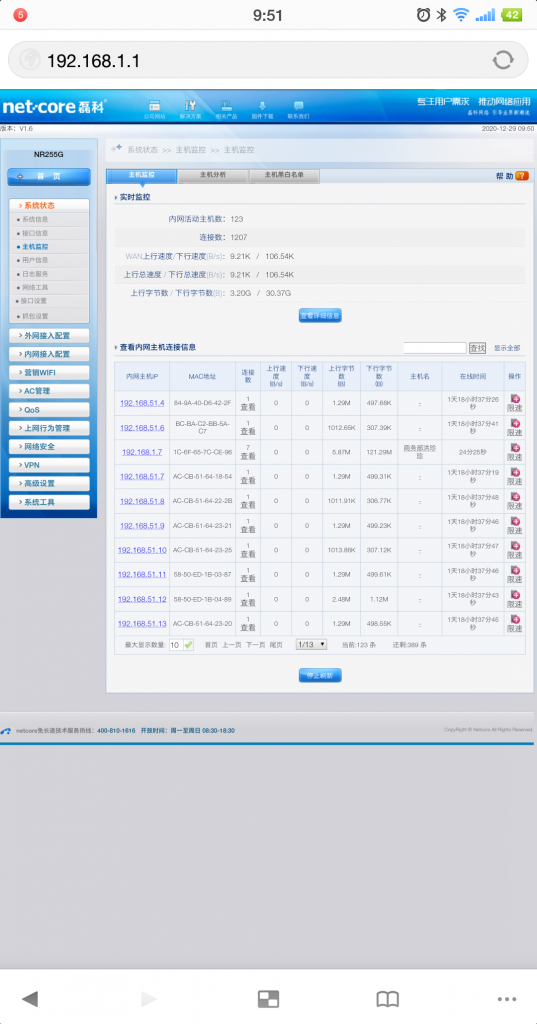Viewport: 537px width, 1024px height.
Task: Click the 帮助 help text link
Action: pyautogui.click(x=504, y=176)
